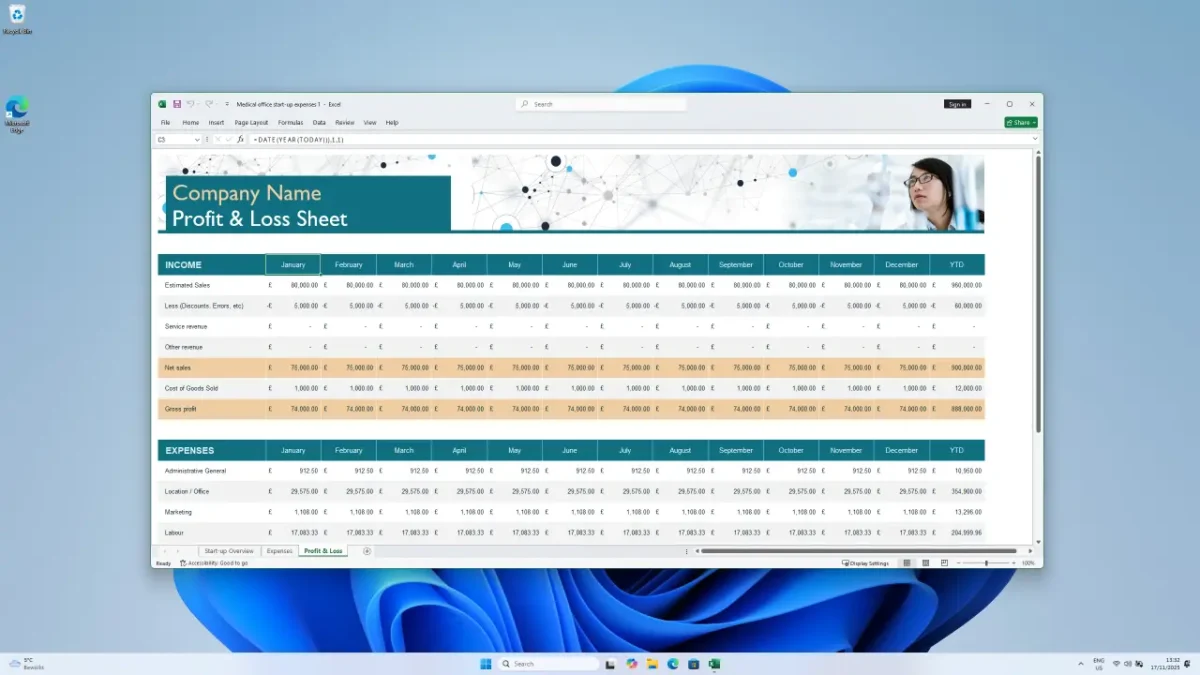Open Display Settings in status bar
Screen dimensions: 1200x675
click(866, 563)
